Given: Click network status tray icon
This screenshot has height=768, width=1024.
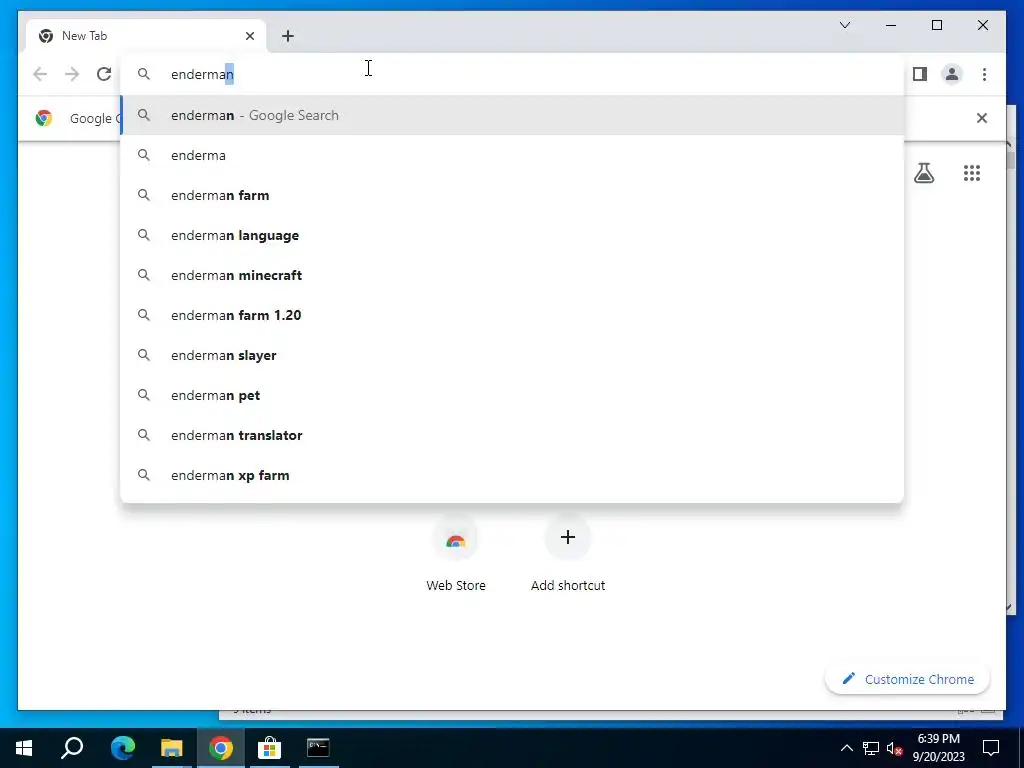Looking at the screenshot, I should [871, 748].
